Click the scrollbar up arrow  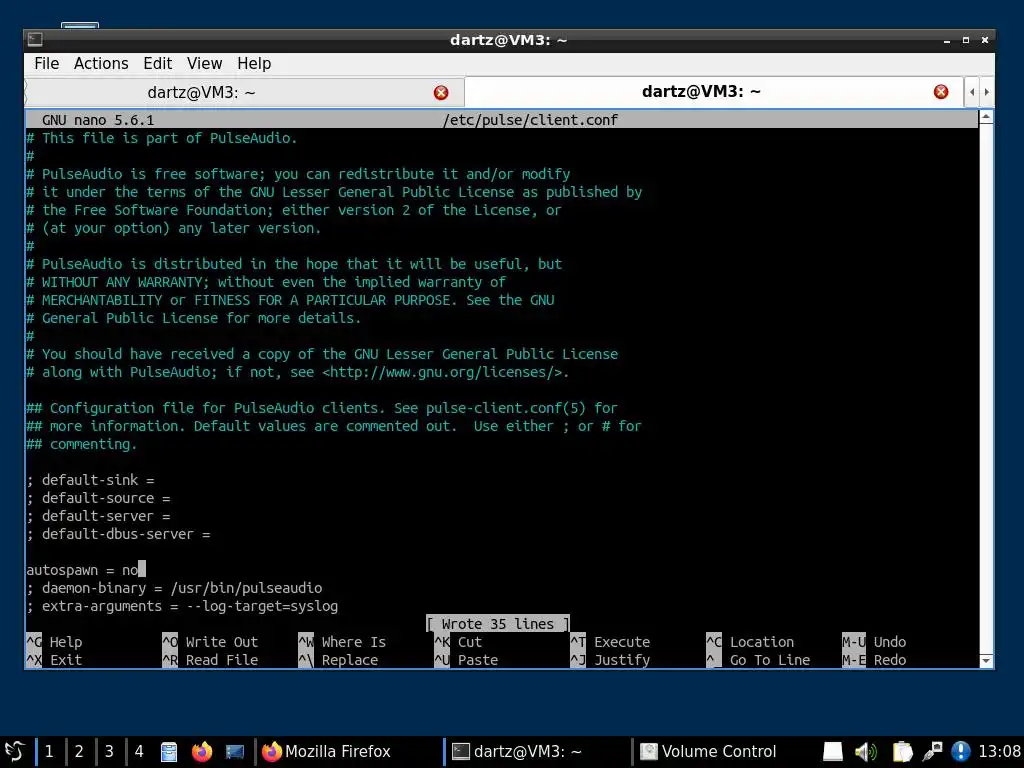pos(986,118)
